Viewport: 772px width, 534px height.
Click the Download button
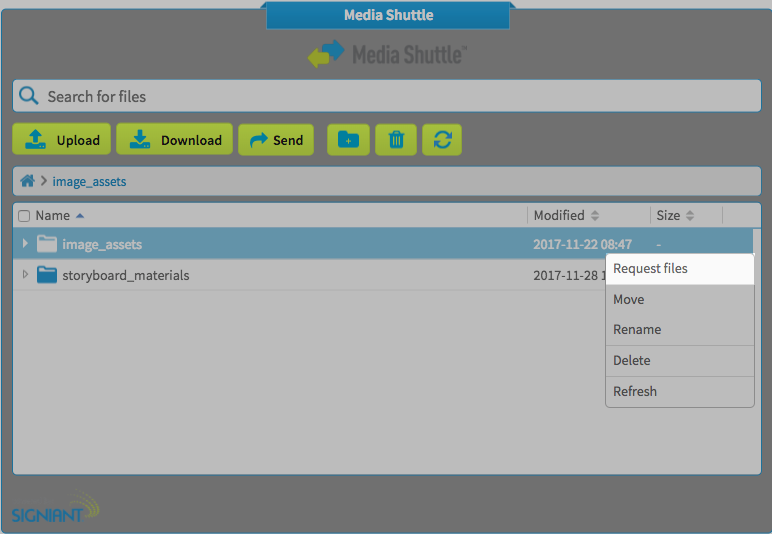click(174, 140)
